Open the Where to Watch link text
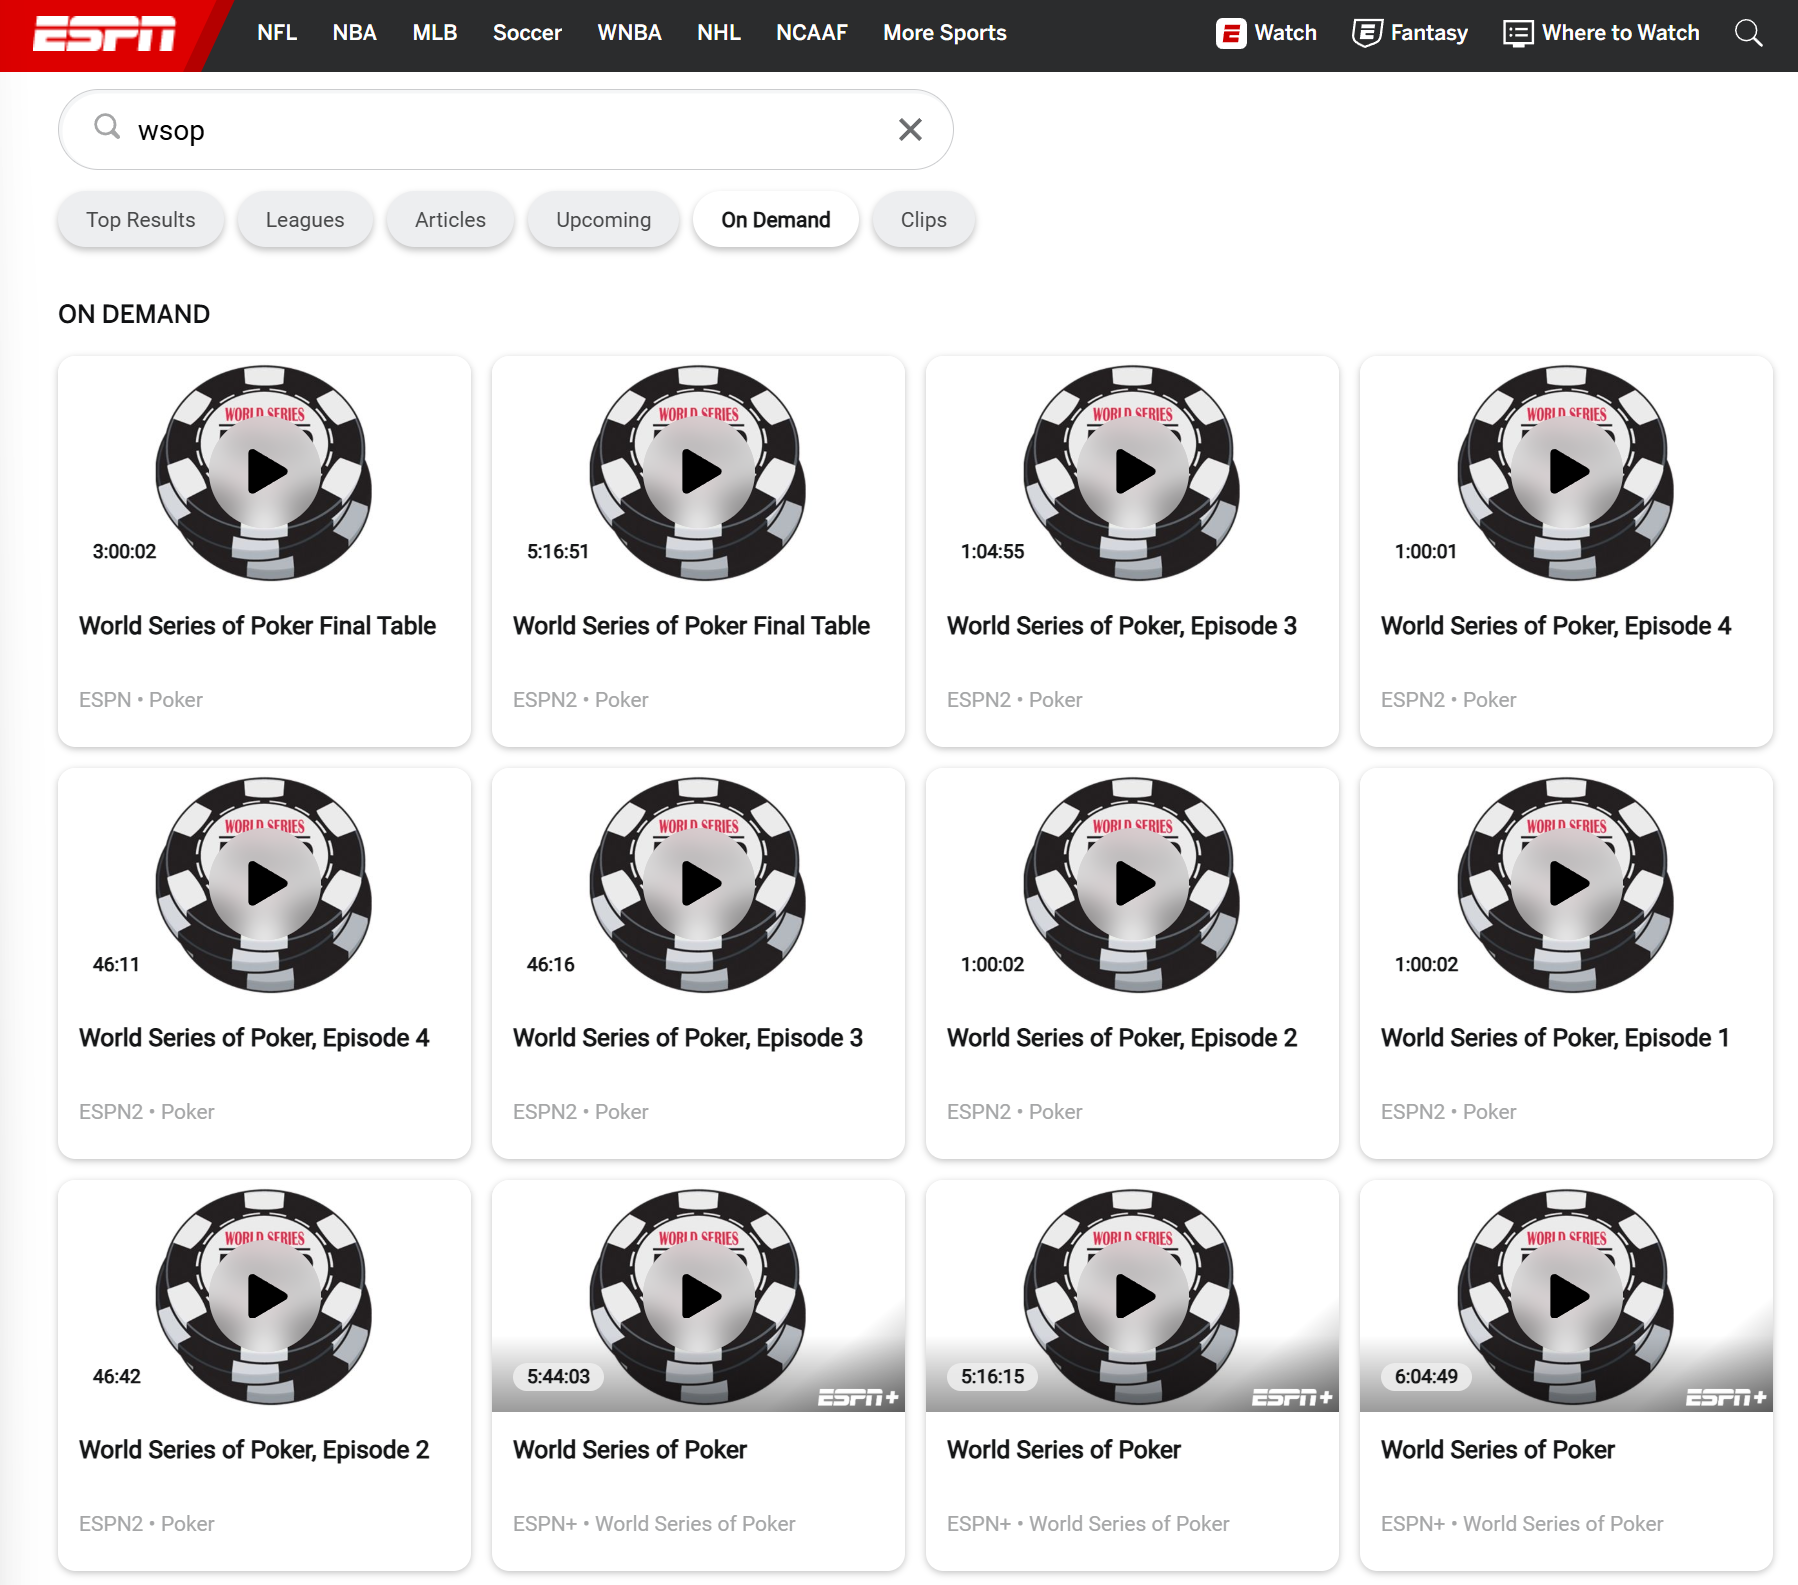Viewport: 1798px width, 1585px height. (1621, 33)
